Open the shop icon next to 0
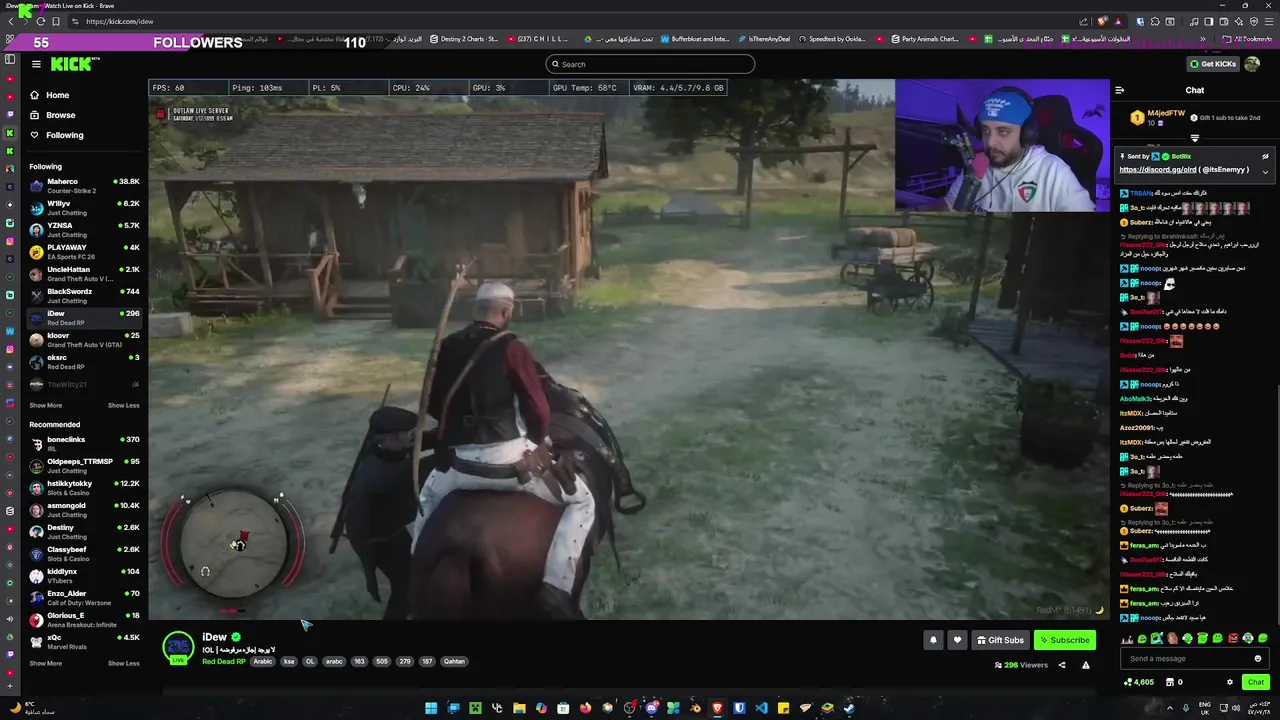 (1169, 682)
